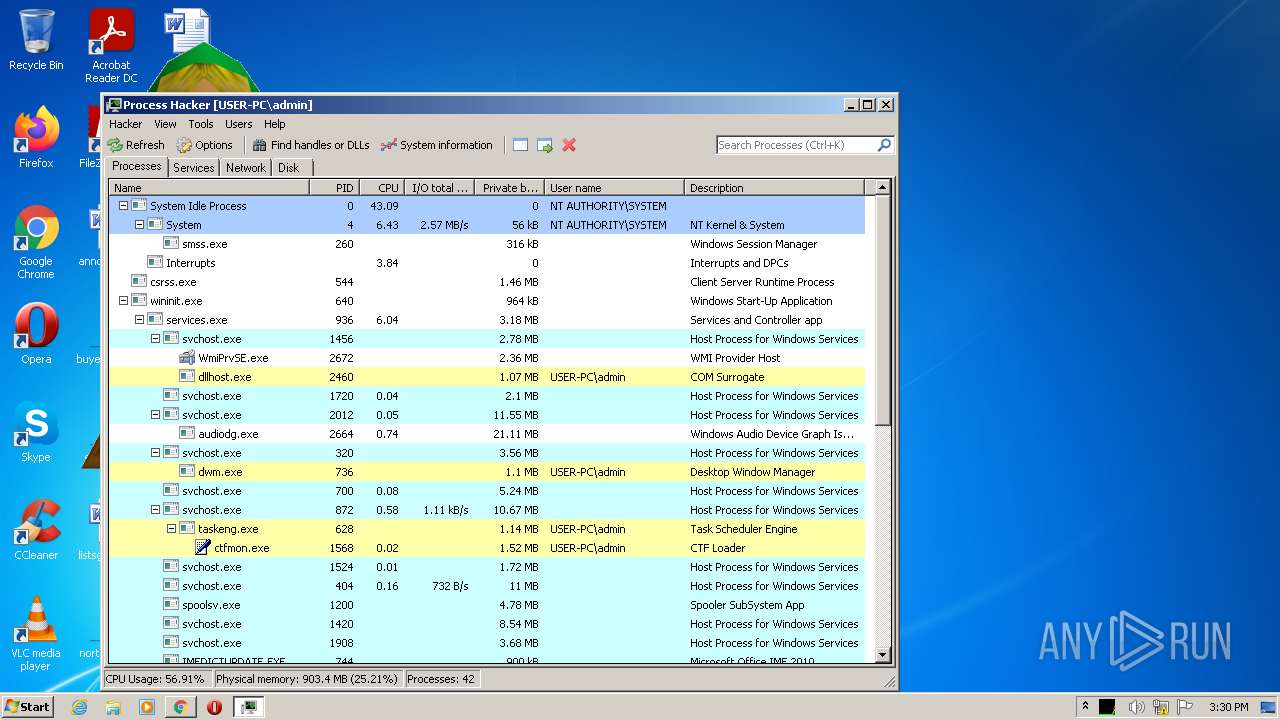Select the Interrupts row

[x=486, y=263]
